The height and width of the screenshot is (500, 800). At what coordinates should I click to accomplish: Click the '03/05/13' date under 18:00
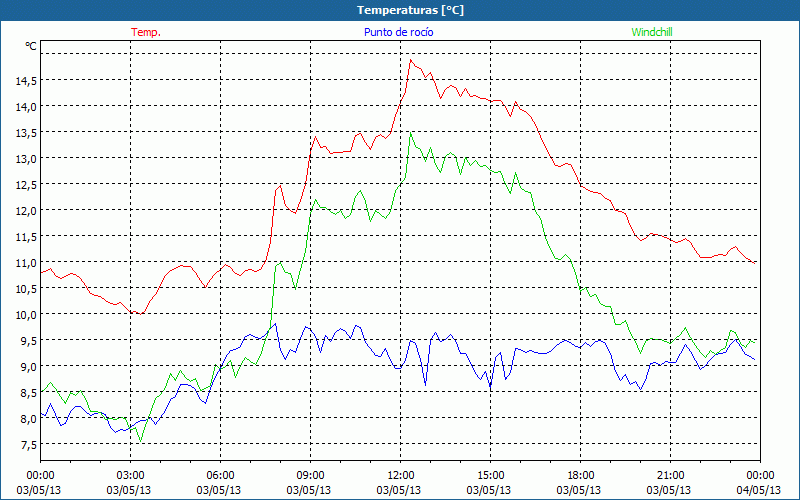[x=579, y=490]
